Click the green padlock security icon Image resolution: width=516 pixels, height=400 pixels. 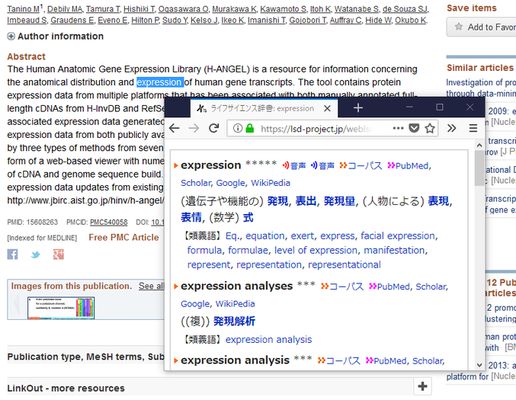point(250,128)
